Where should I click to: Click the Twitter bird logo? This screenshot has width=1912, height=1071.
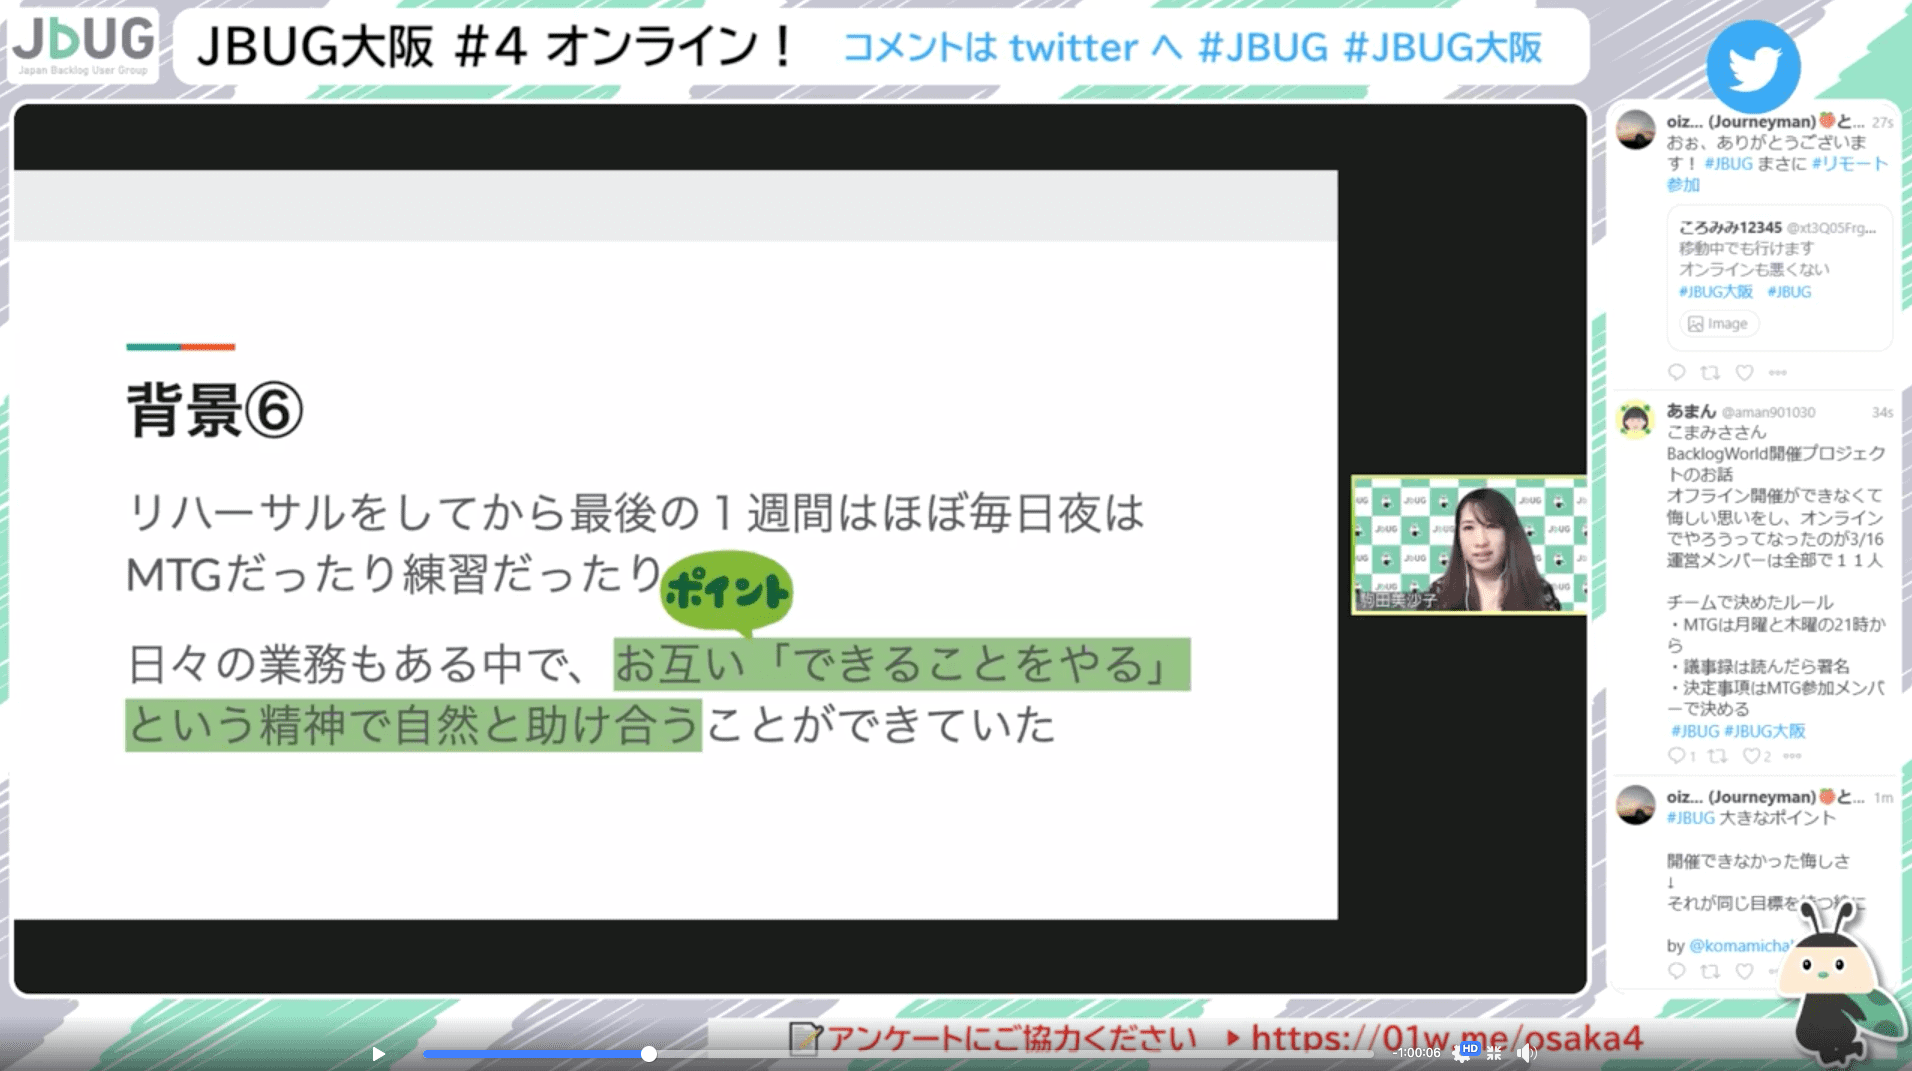pos(1752,64)
